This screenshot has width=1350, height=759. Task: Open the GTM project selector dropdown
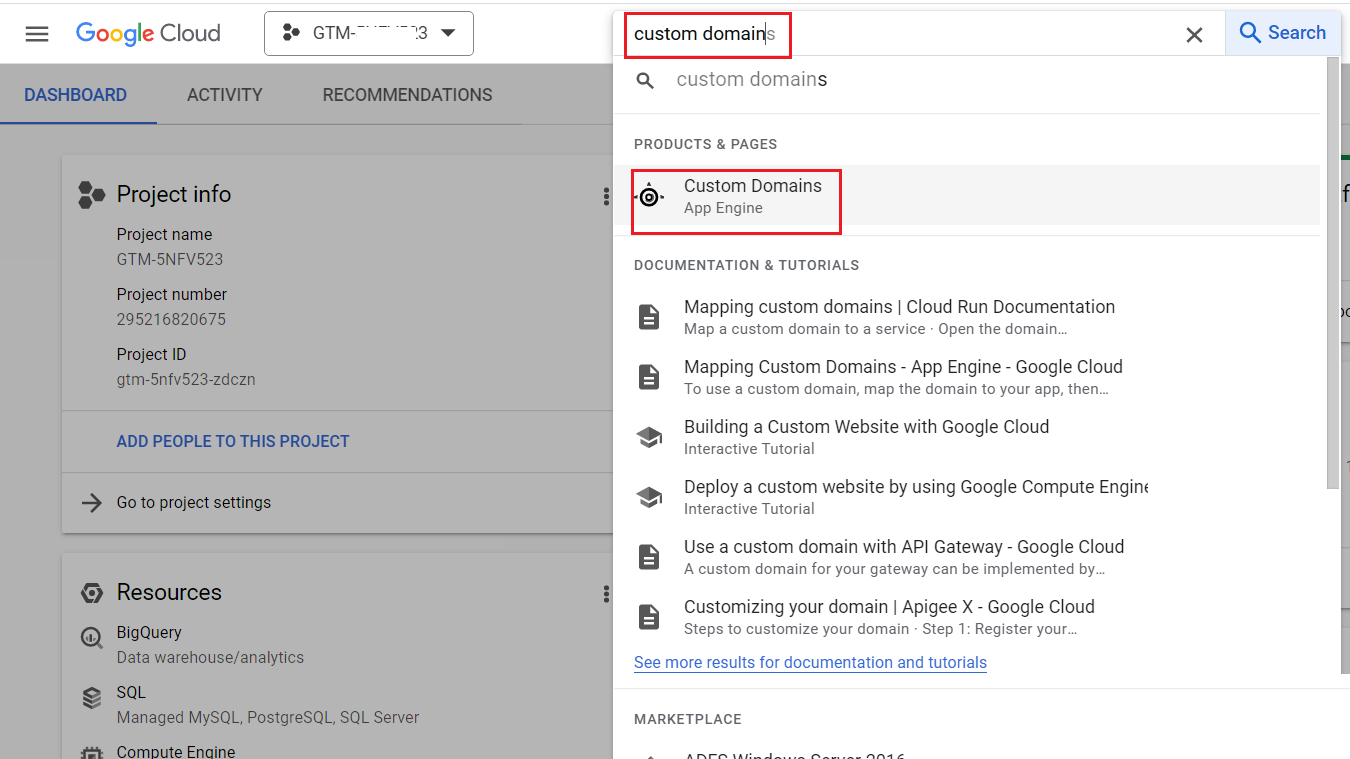[369, 33]
